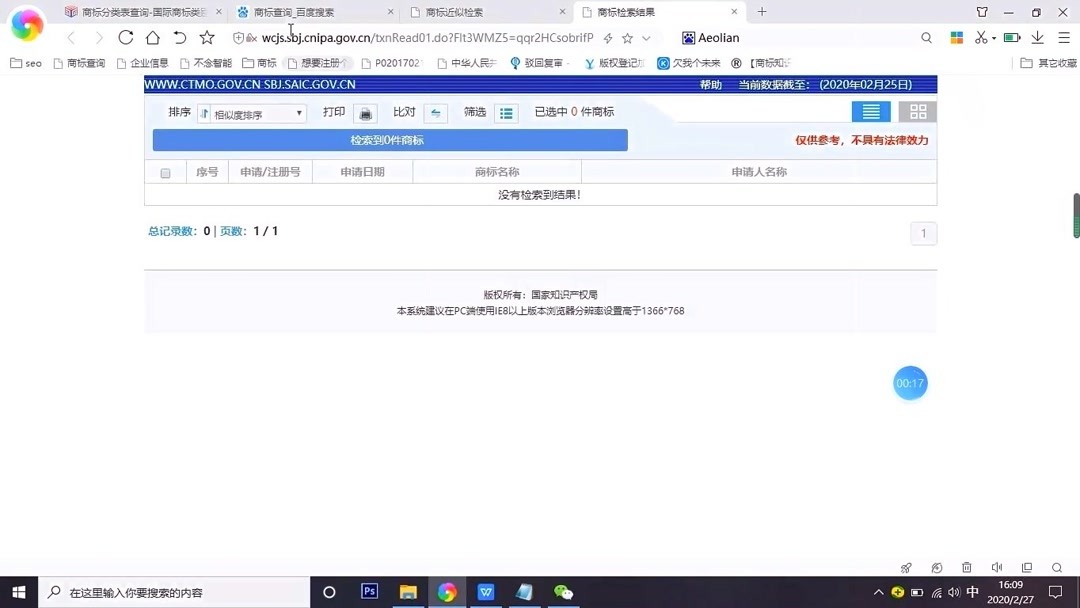This screenshot has height=608, width=1080.
Task: Enable the Chinese input method in system tray
Action: pyautogui.click(x=972, y=592)
